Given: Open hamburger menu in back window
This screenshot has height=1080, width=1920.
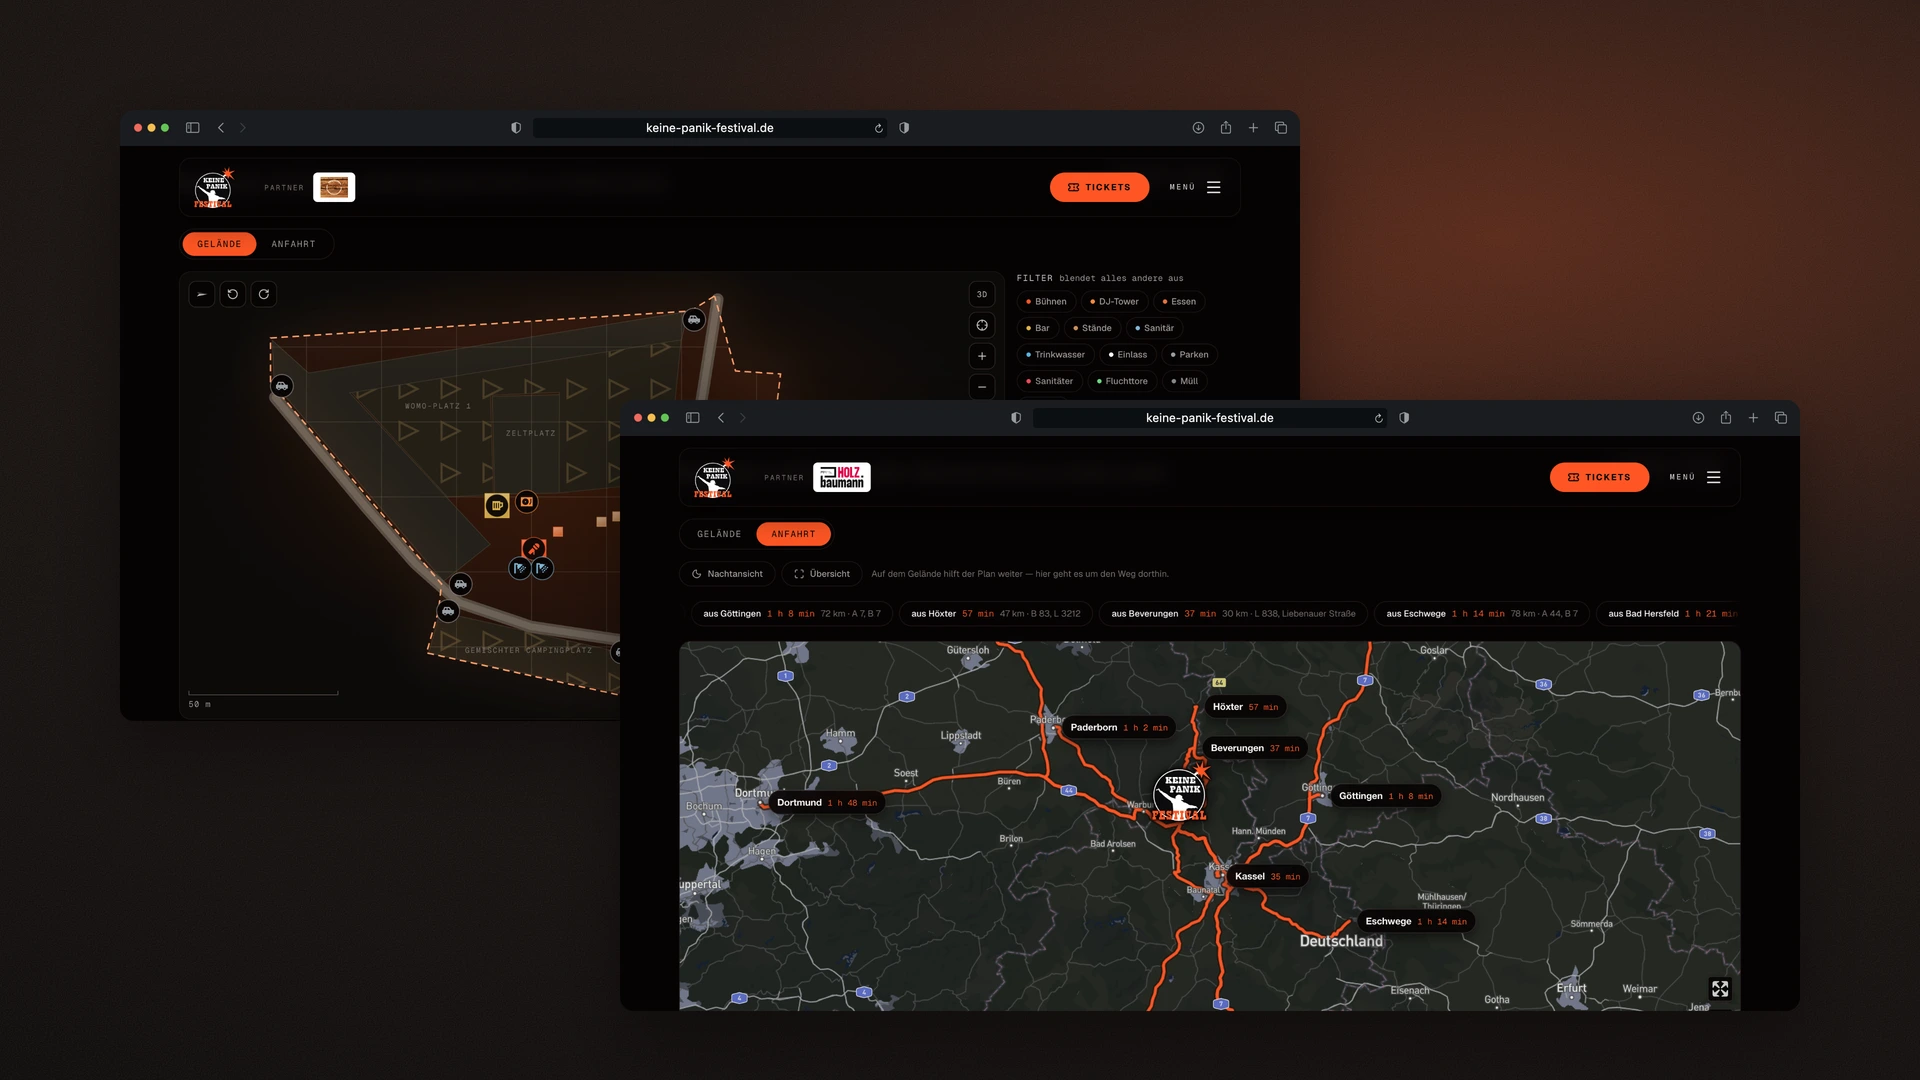Looking at the screenshot, I should coord(1213,187).
